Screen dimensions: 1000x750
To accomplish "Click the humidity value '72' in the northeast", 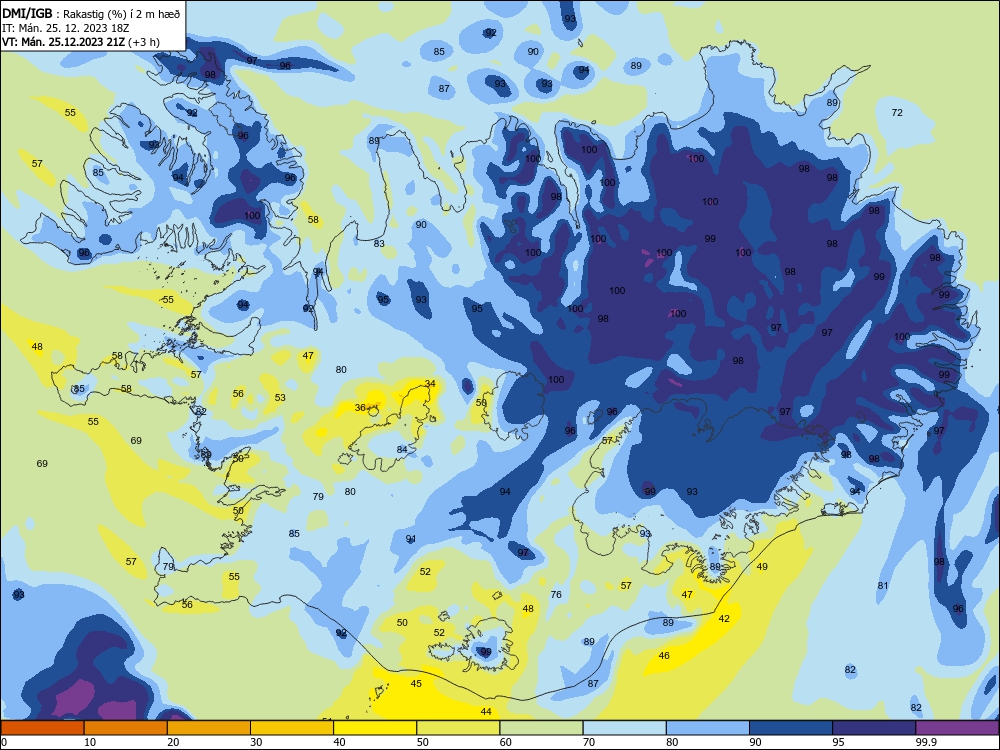I will [897, 112].
